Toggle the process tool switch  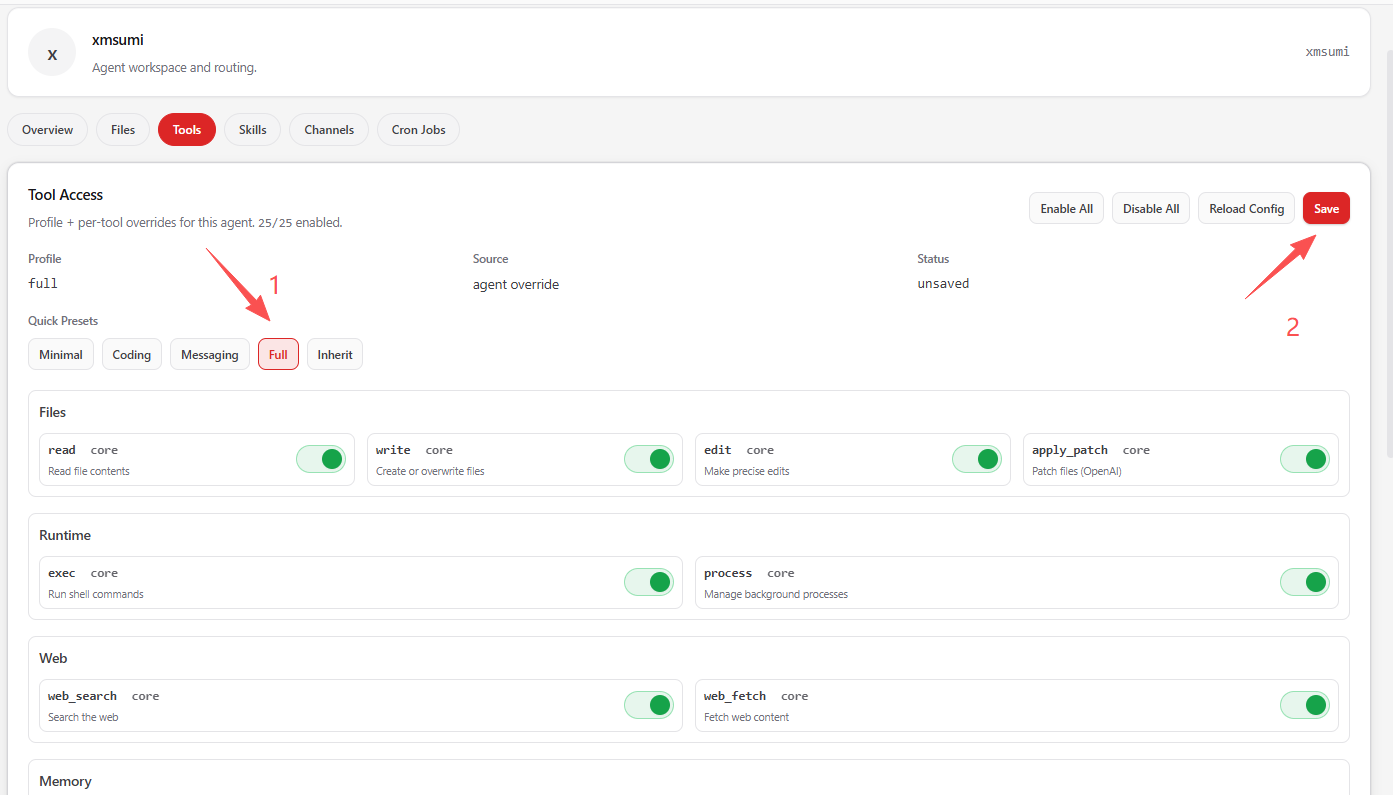point(1305,582)
